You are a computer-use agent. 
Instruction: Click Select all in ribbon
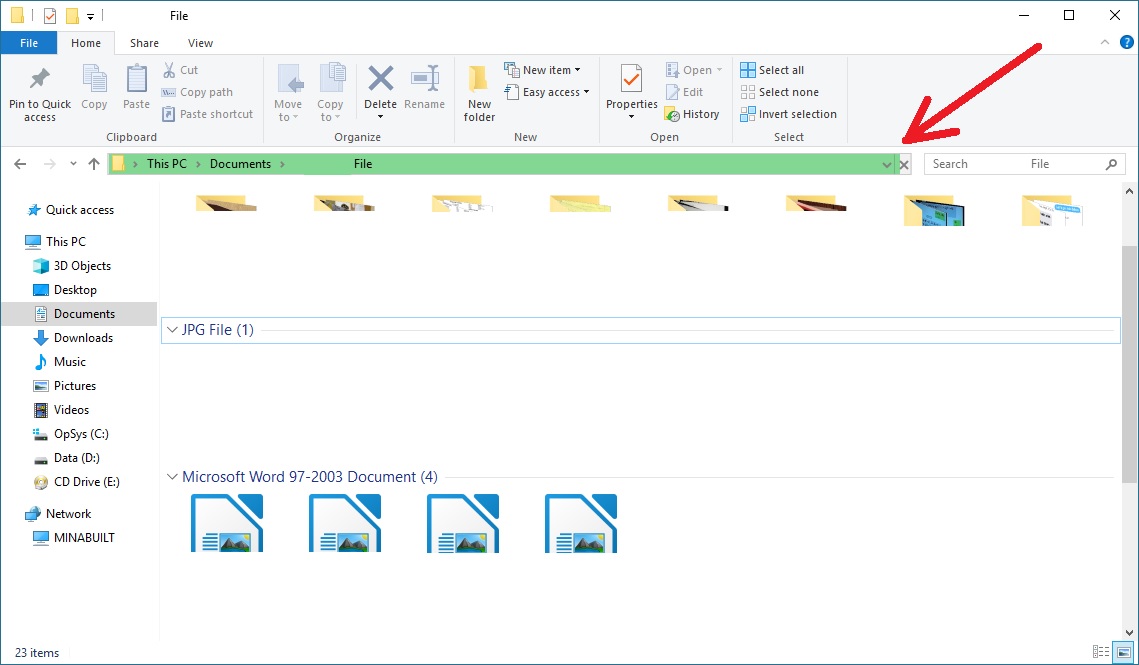pos(772,70)
